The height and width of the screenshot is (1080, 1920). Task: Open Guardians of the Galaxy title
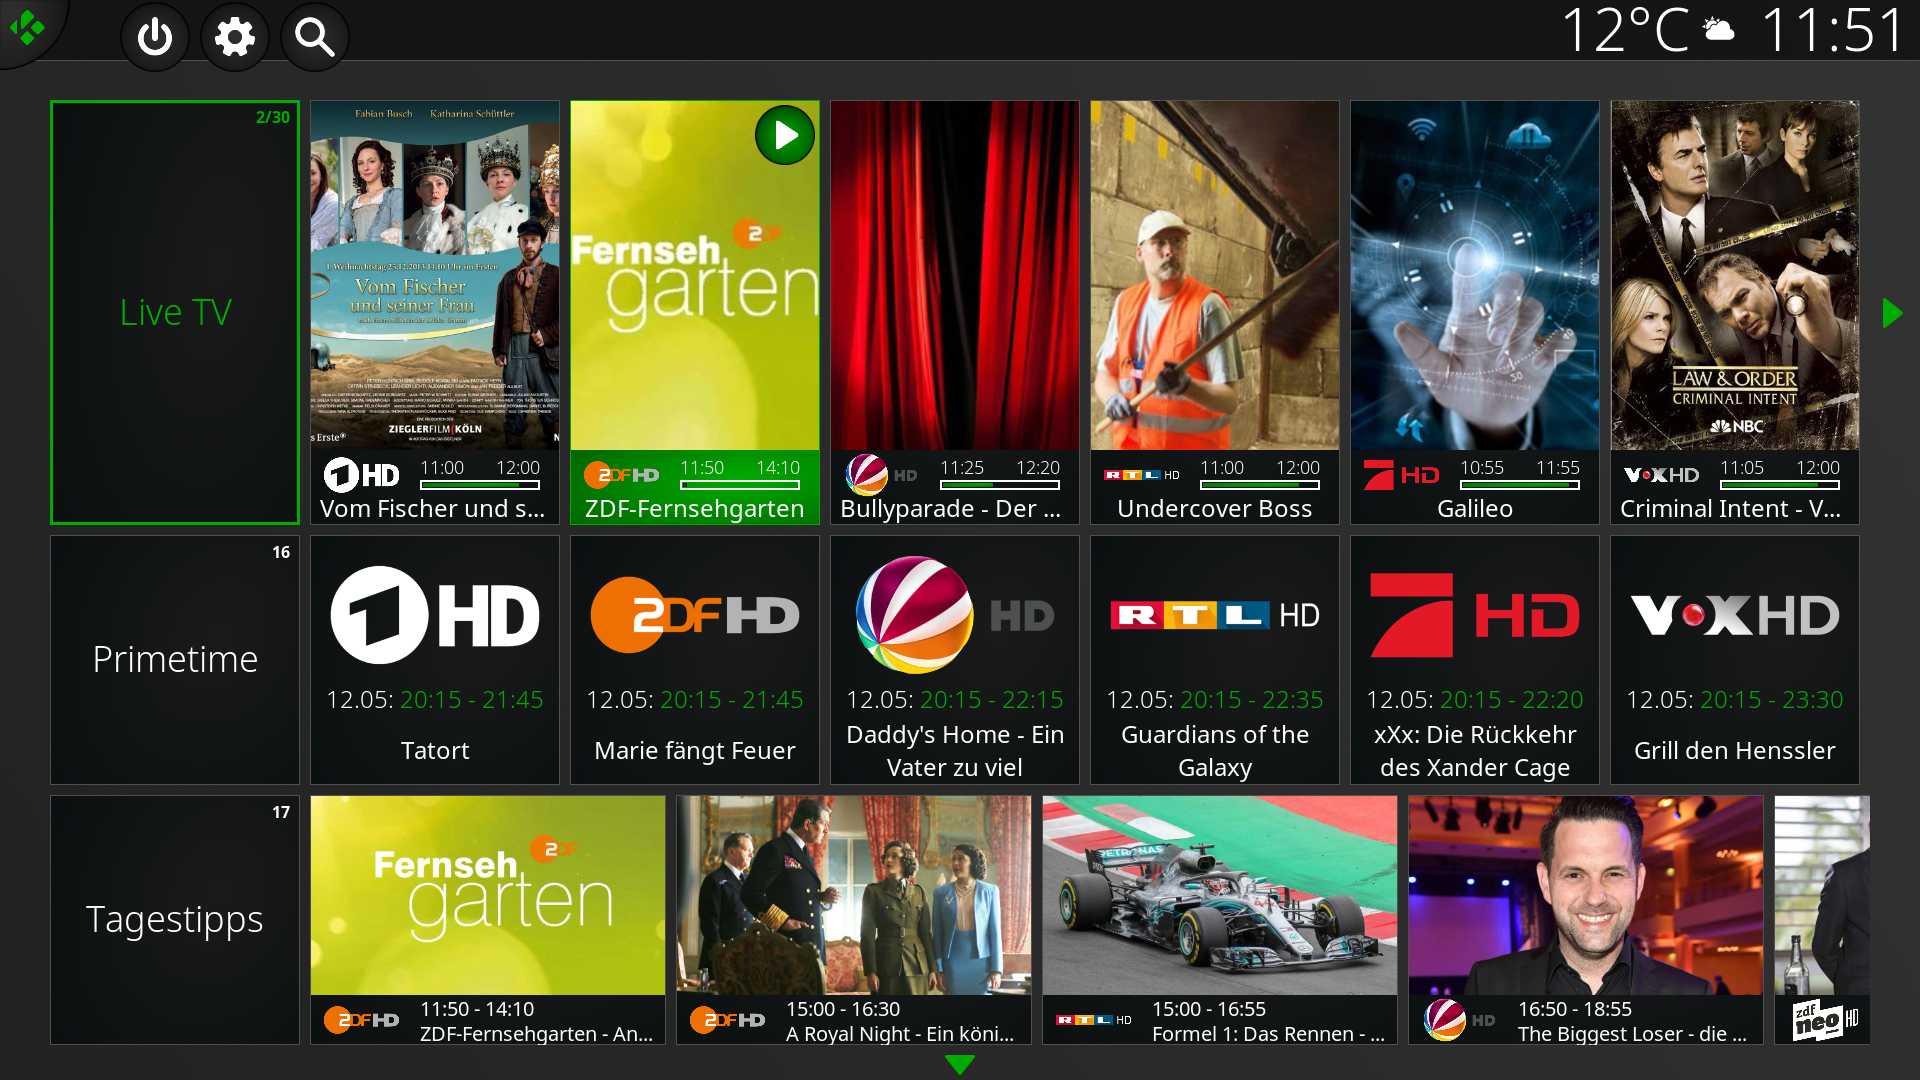pyautogui.click(x=1215, y=750)
